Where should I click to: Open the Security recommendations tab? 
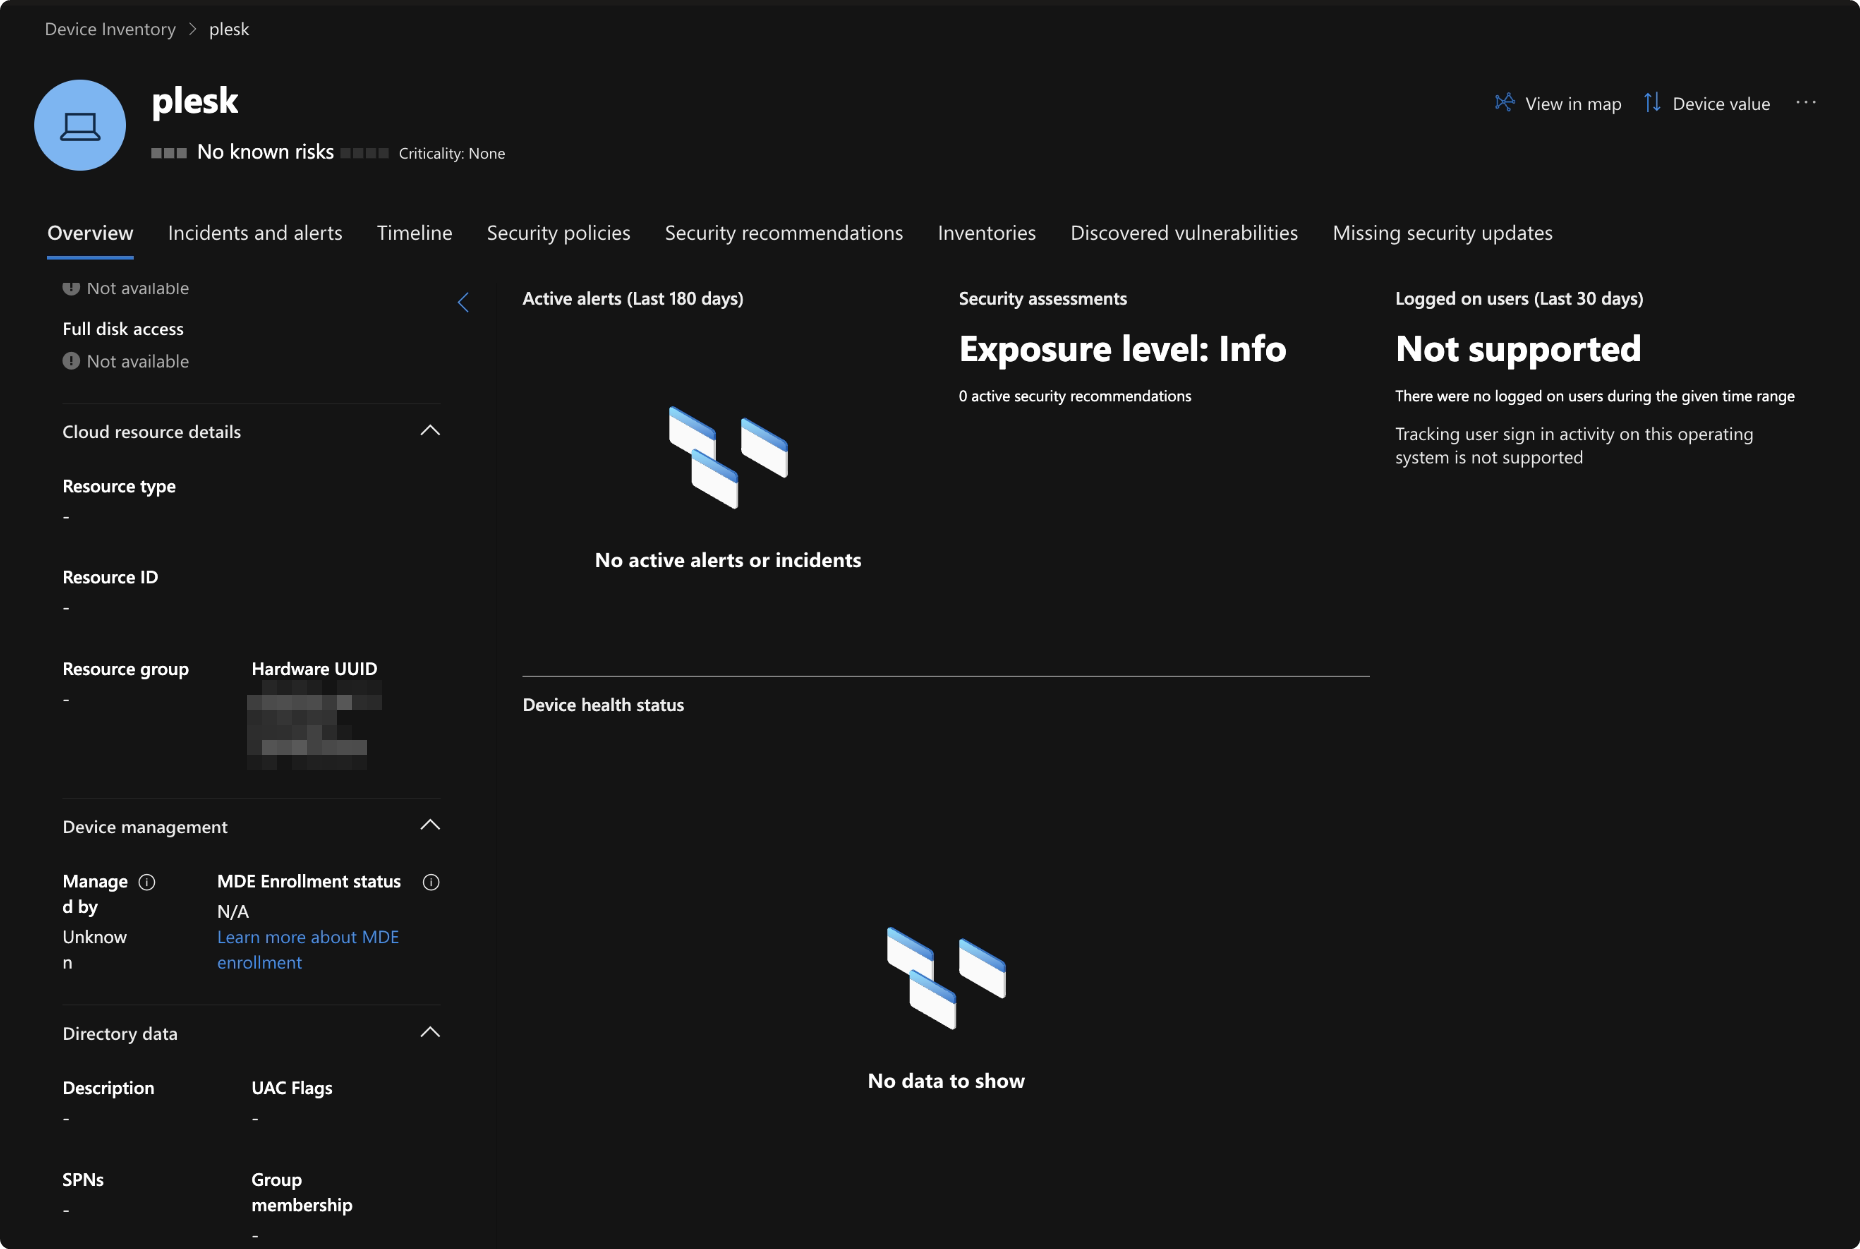coord(784,232)
